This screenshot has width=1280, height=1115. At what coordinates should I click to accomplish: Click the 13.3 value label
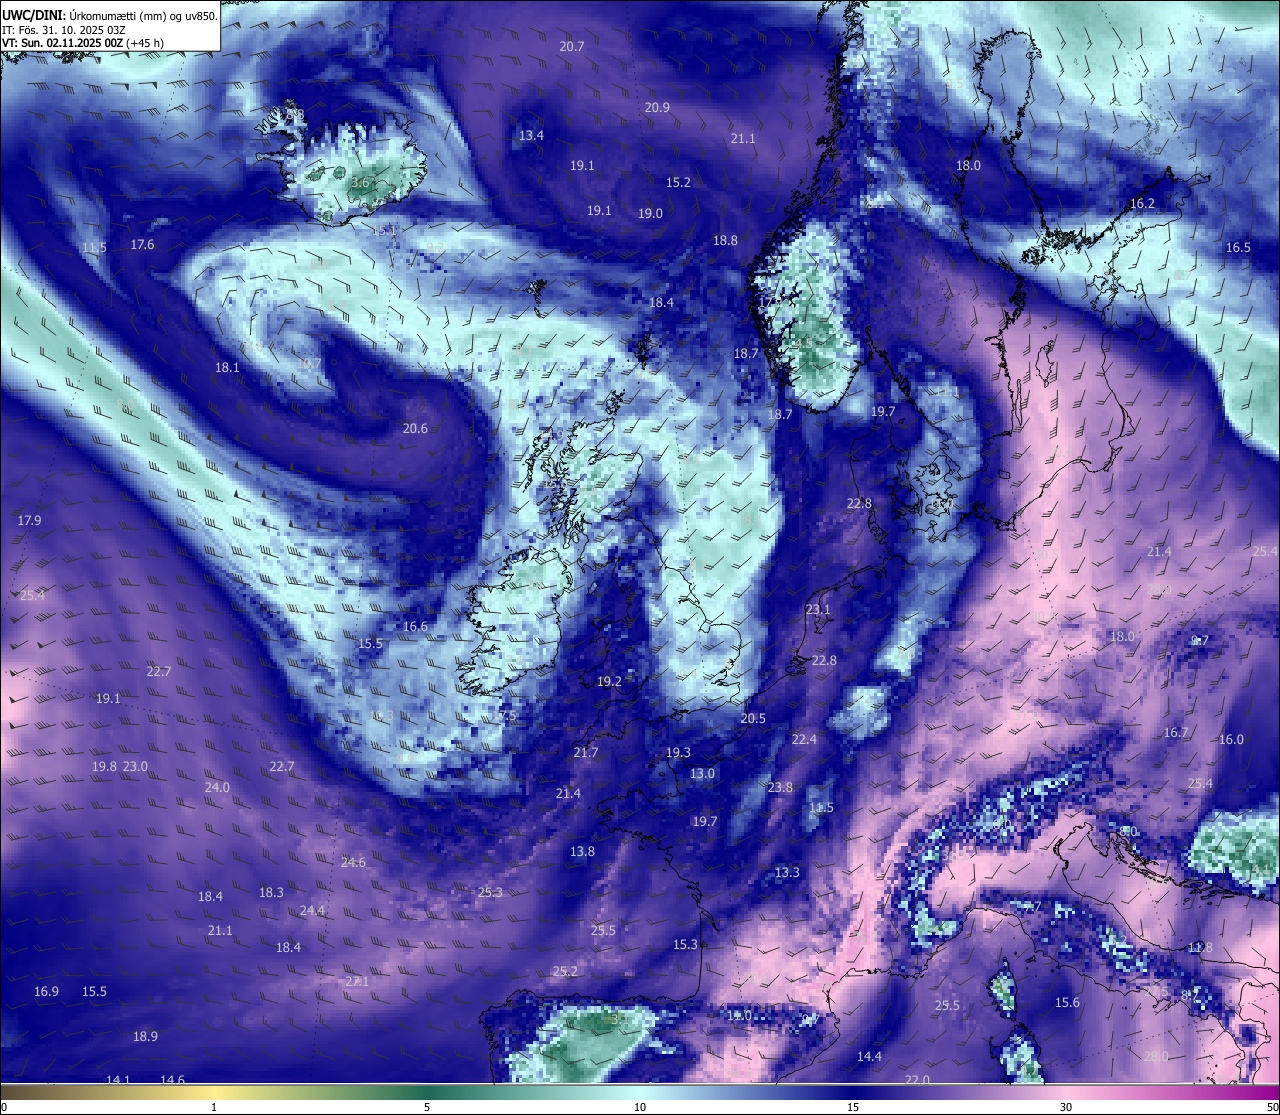tap(787, 873)
